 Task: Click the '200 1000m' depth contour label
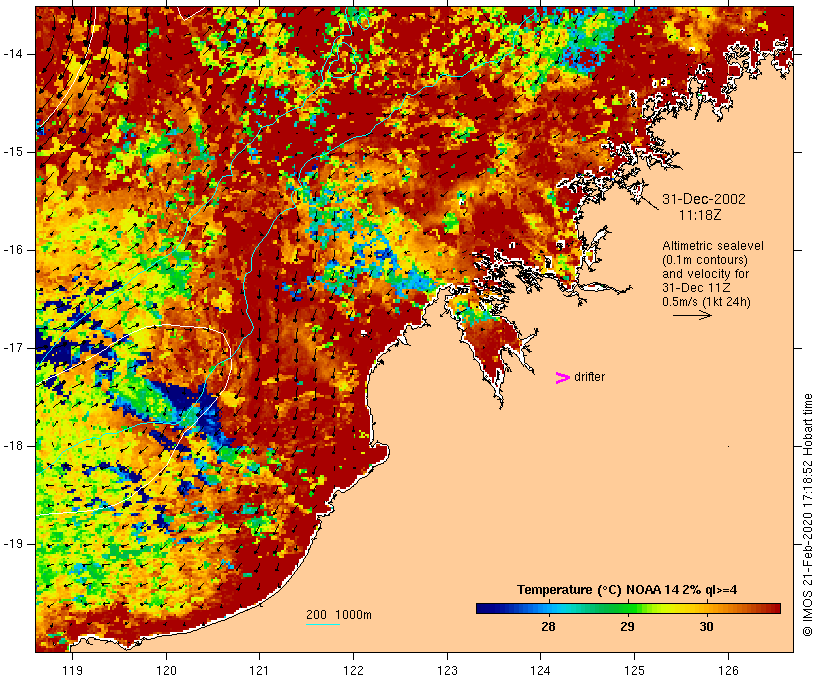(x=339, y=615)
